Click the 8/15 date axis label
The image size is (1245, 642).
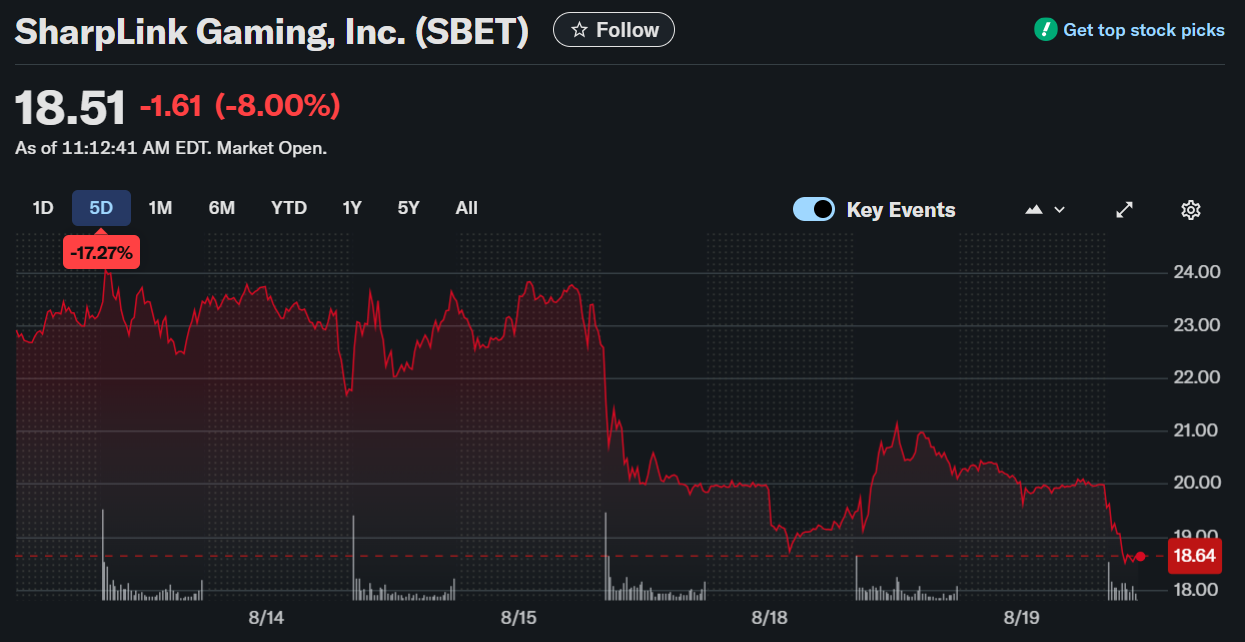(518, 618)
